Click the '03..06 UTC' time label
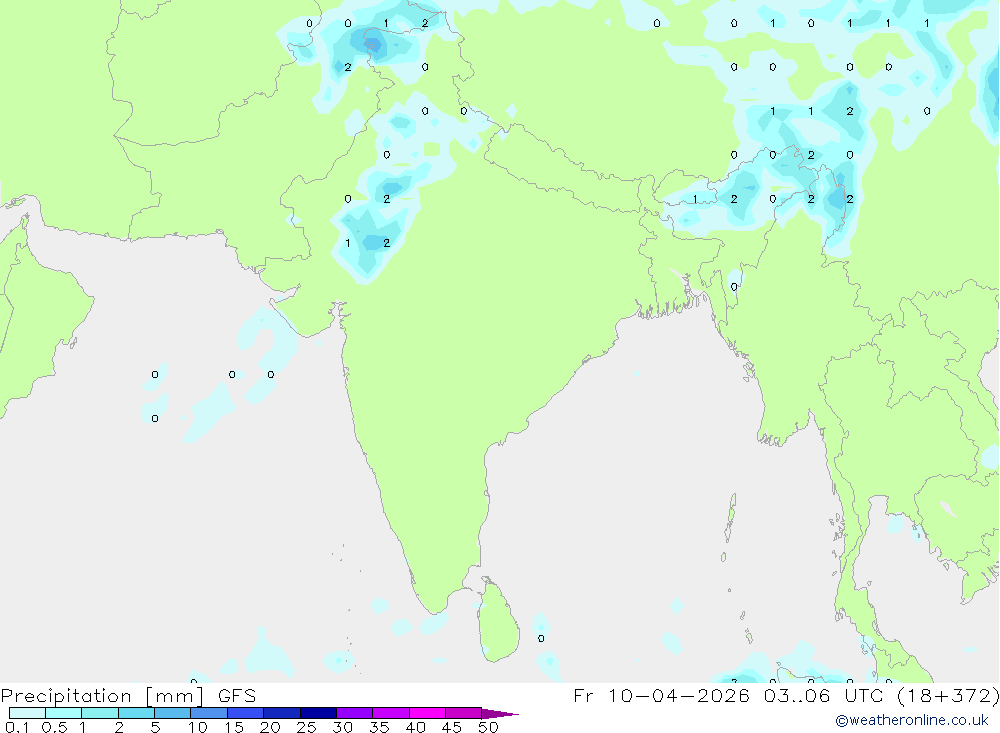This screenshot has width=1000, height=733. pyautogui.click(x=823, y=696)
